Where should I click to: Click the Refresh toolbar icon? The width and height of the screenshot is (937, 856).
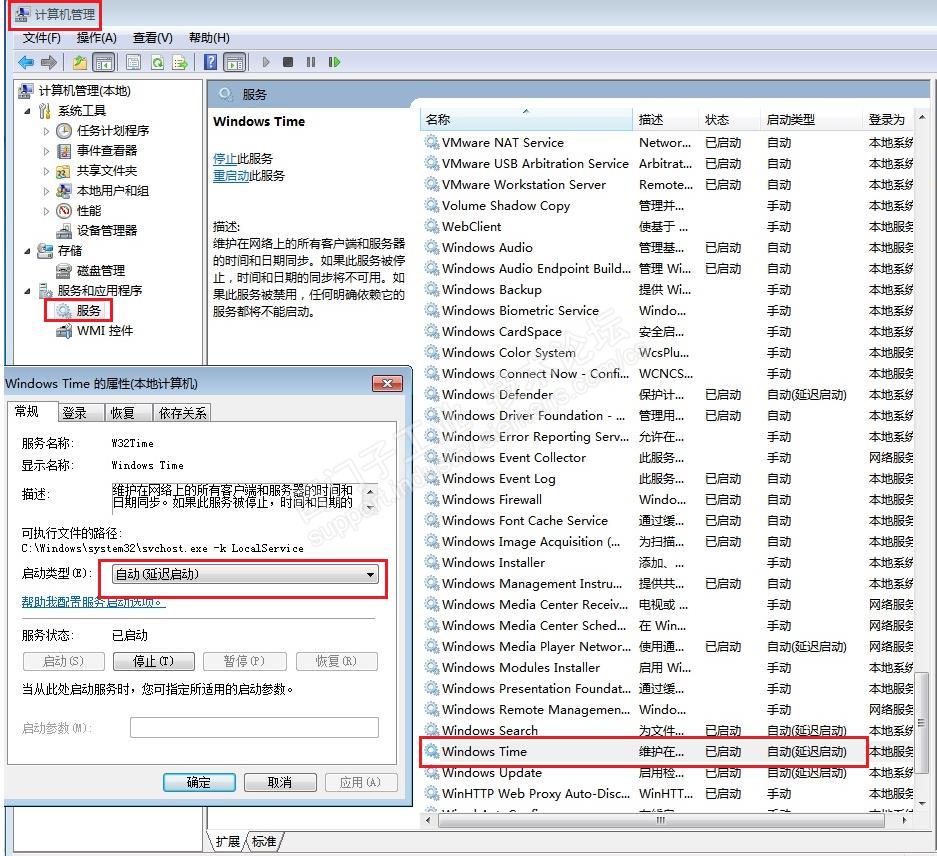(157, 62)
